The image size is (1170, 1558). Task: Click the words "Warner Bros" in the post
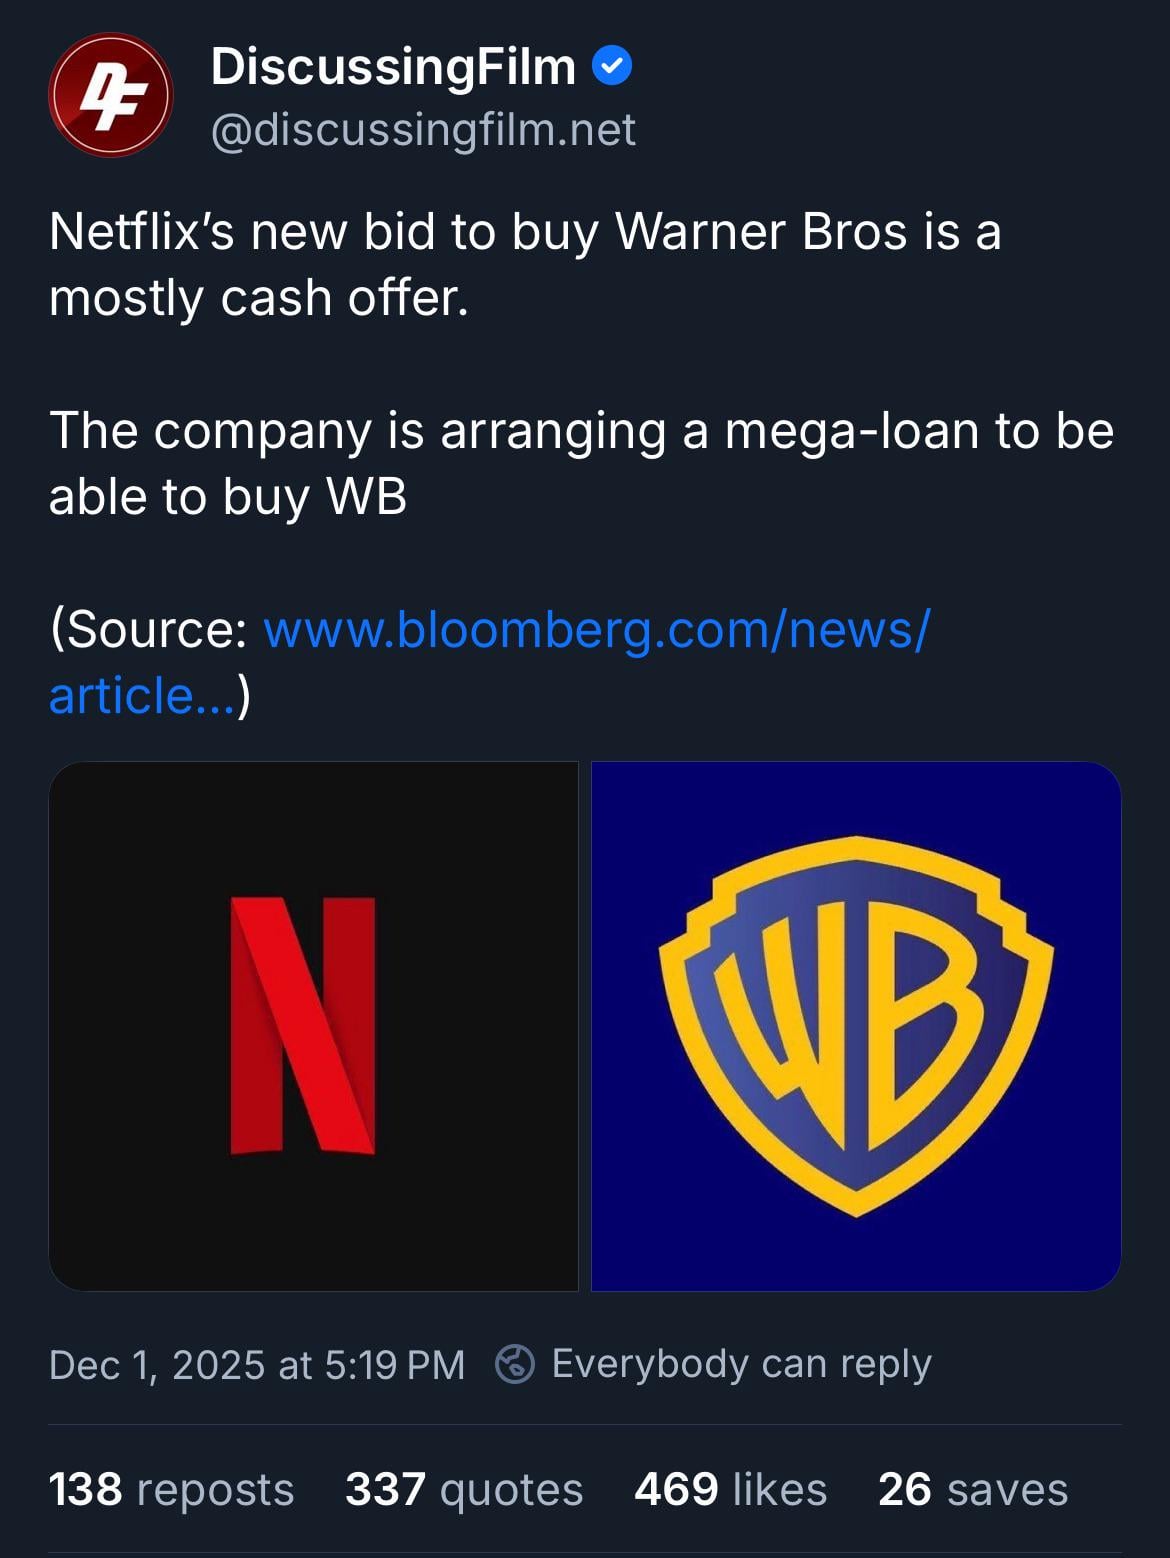point(761,232)
